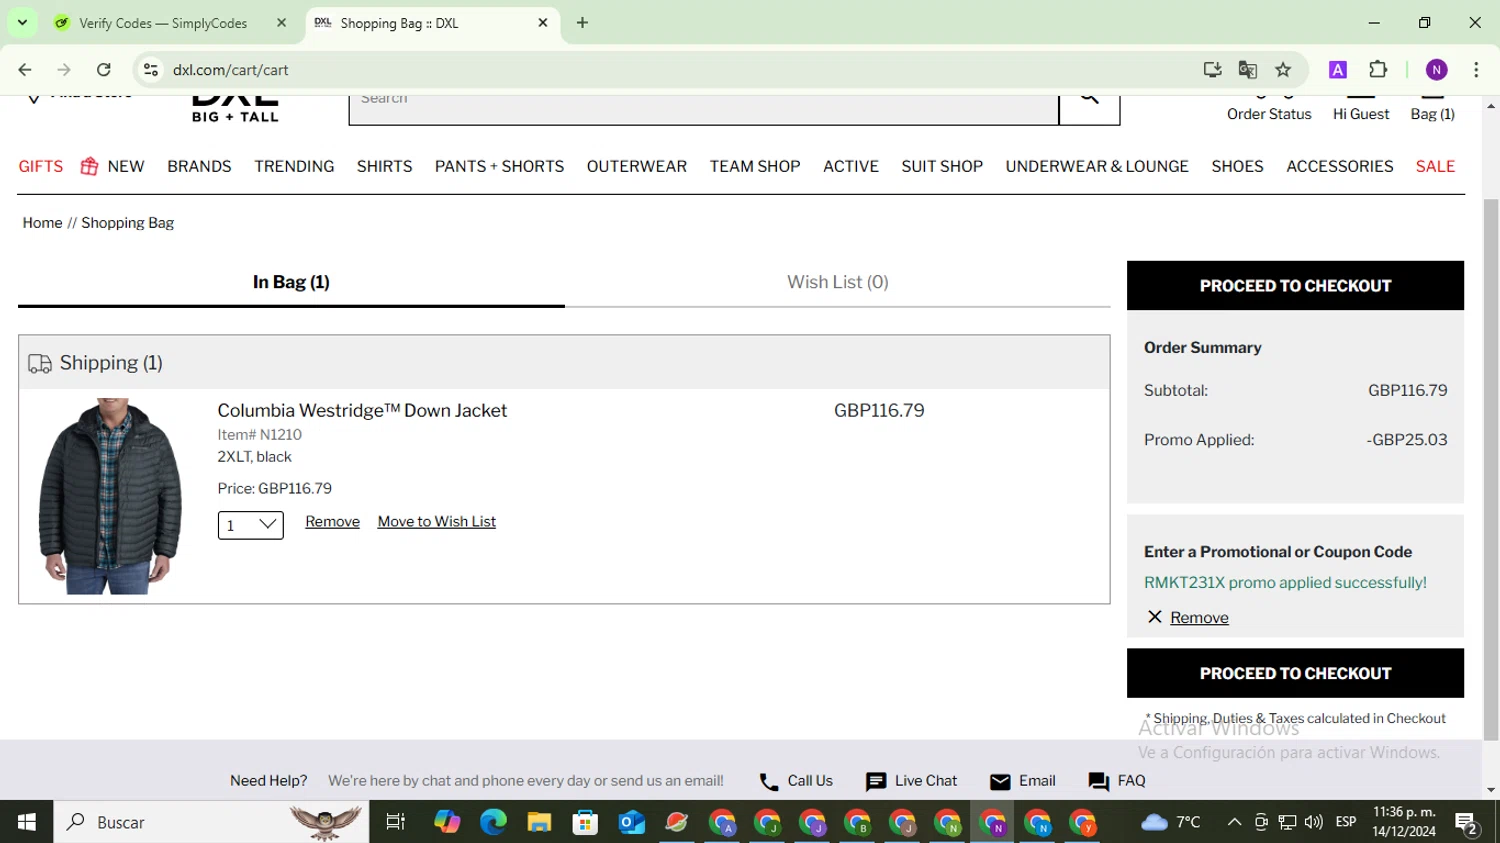The width and height of the screenshot is (1500, 843).
Task: Remove the jacket from the bag
Action: coord(332,522)
